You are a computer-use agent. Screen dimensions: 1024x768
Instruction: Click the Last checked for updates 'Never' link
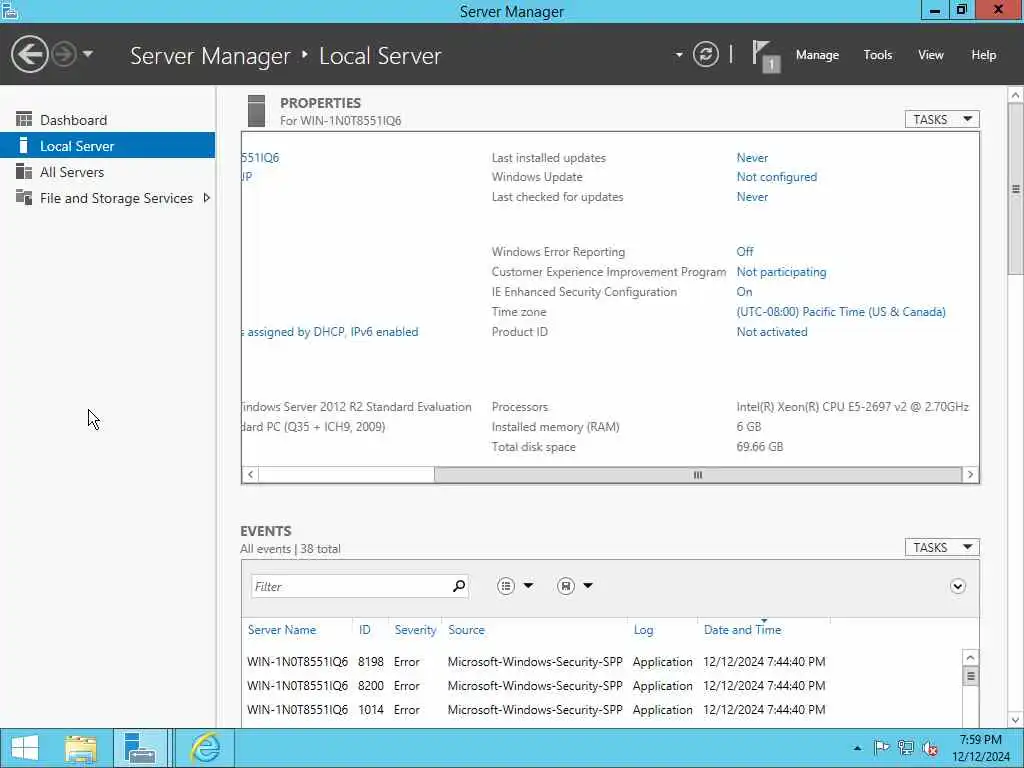(x=752, y=197)
